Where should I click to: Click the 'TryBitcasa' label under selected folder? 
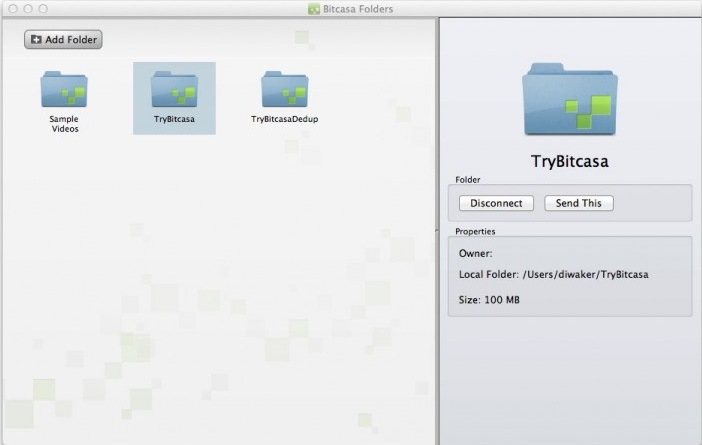(x=174, y=119)
